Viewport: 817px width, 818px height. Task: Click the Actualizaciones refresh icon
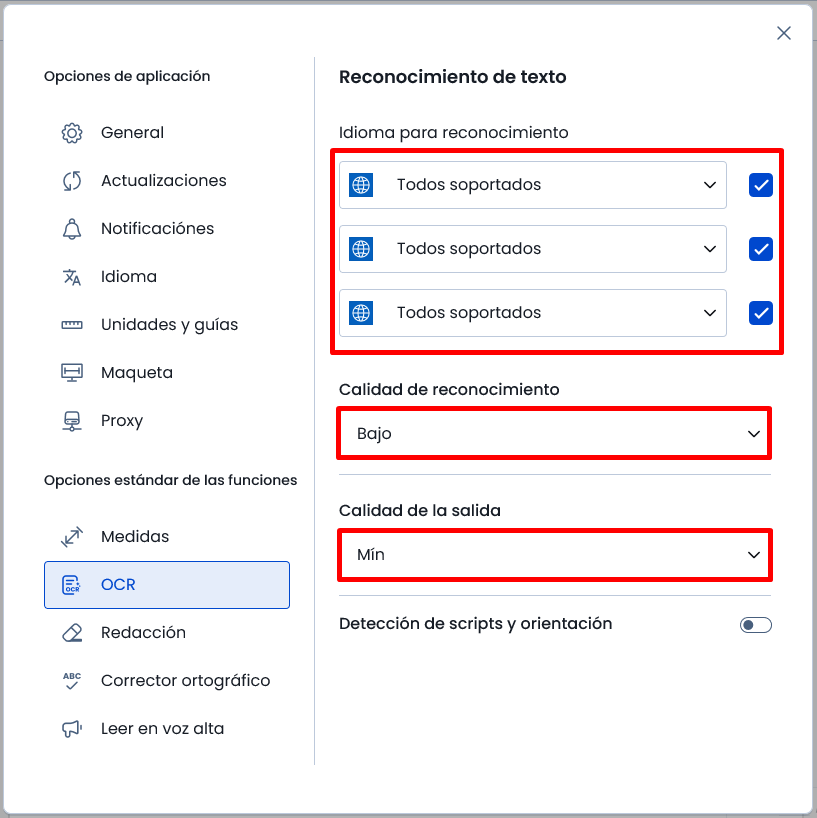coord(72,181)
